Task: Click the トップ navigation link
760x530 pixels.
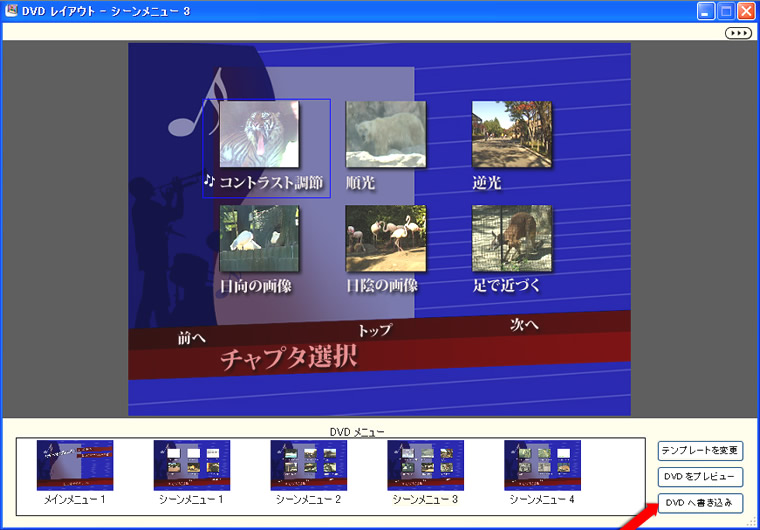Action: [x=374, y=330]
